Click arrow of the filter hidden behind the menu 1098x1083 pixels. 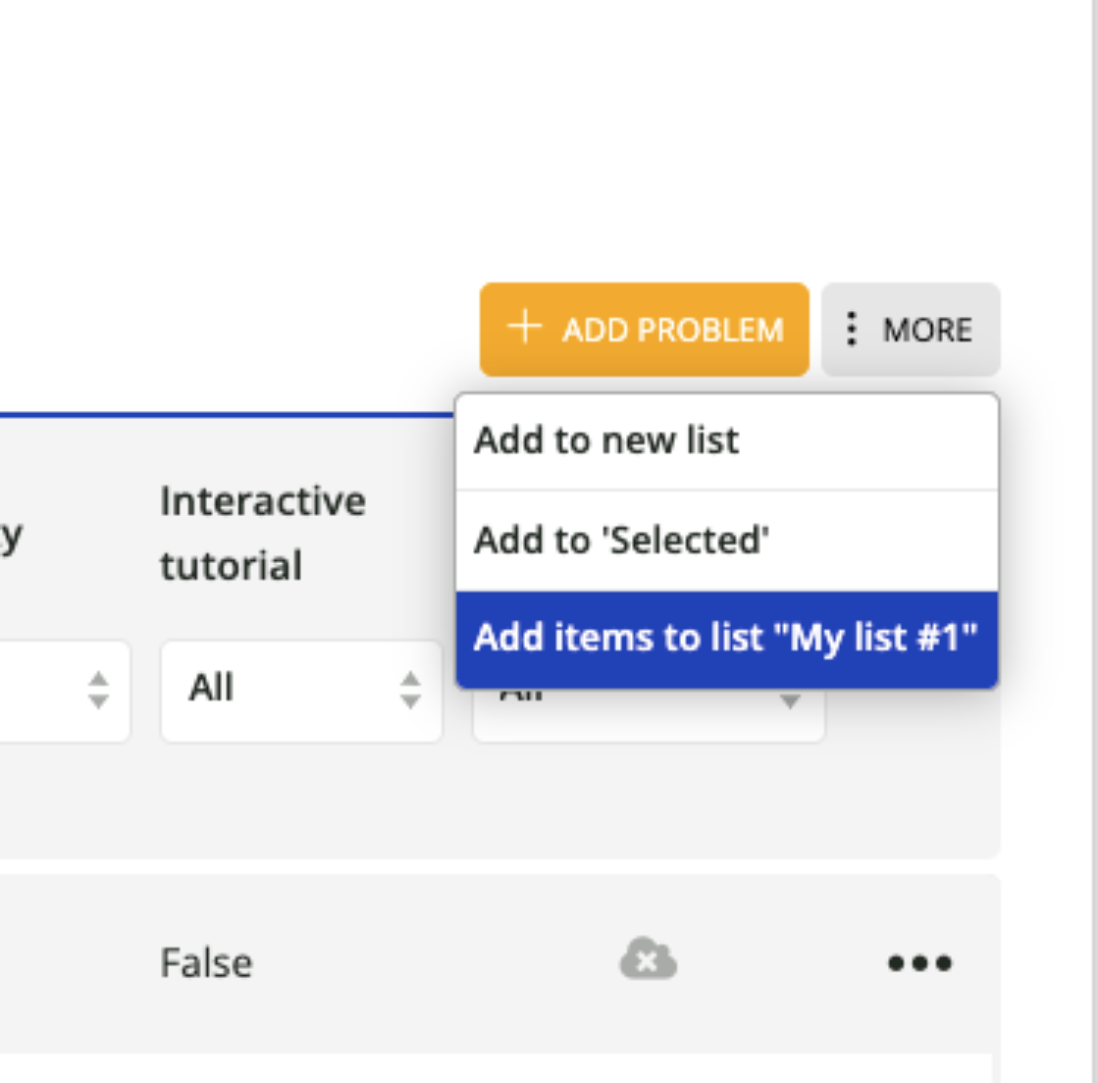(790, 701)
